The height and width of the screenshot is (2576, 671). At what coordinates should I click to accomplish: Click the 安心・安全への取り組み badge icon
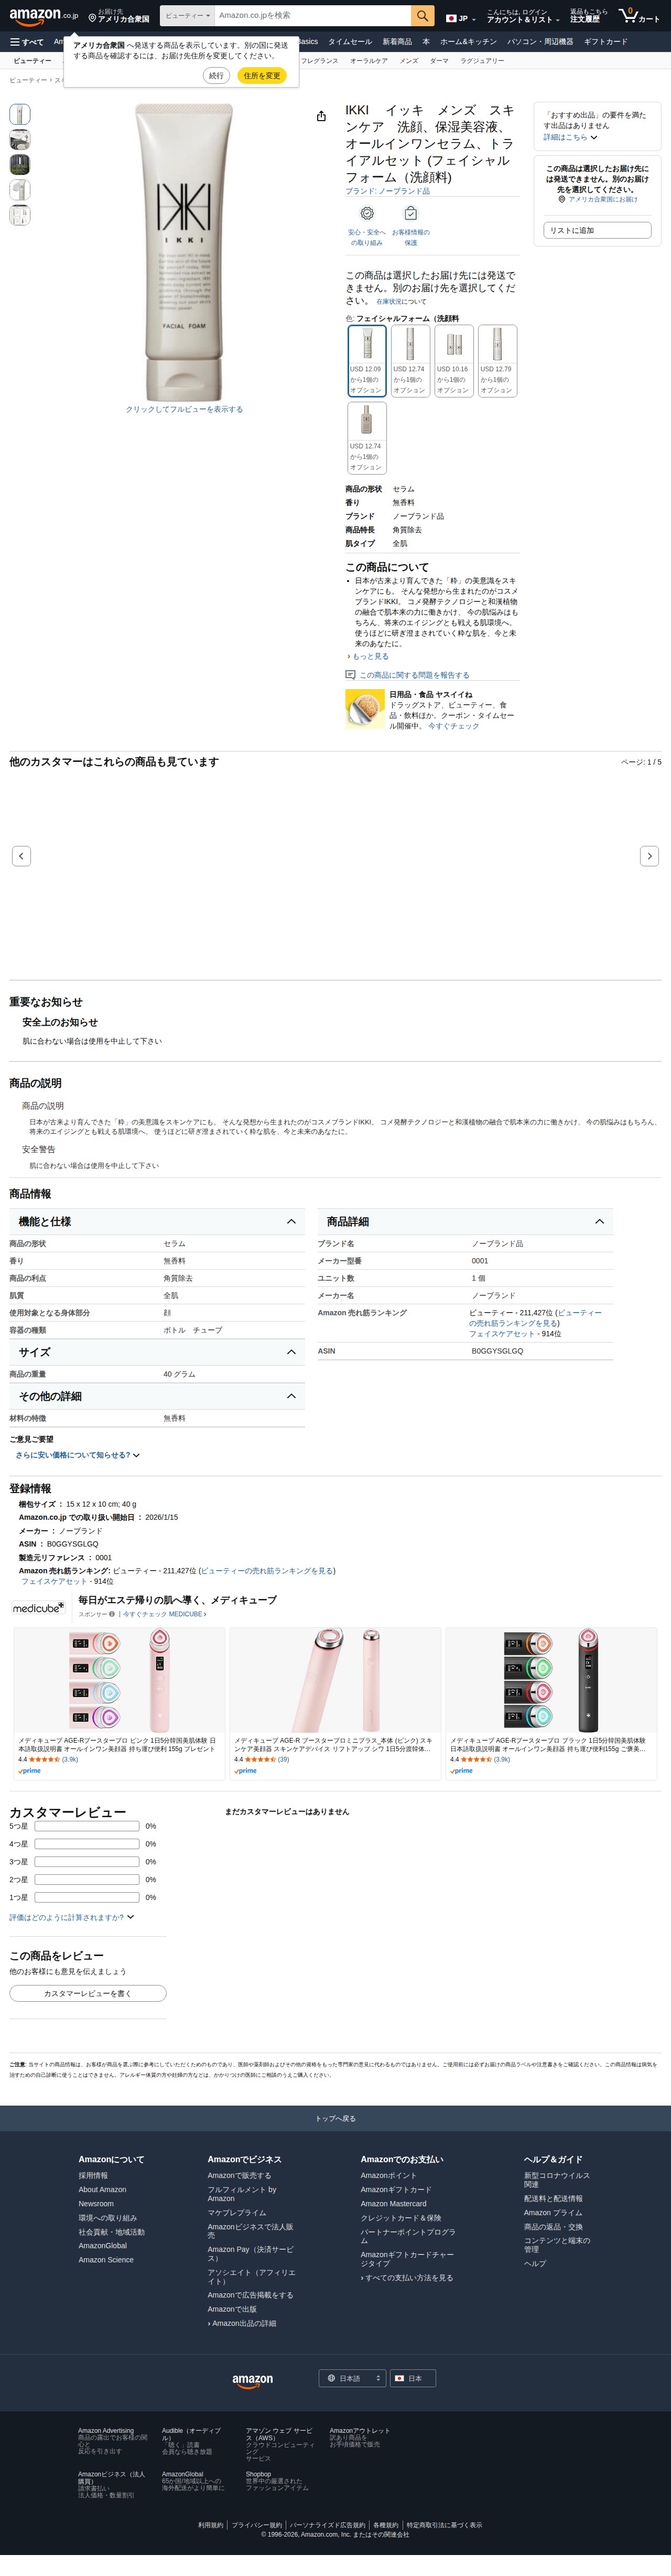click(x=367, y=213)
